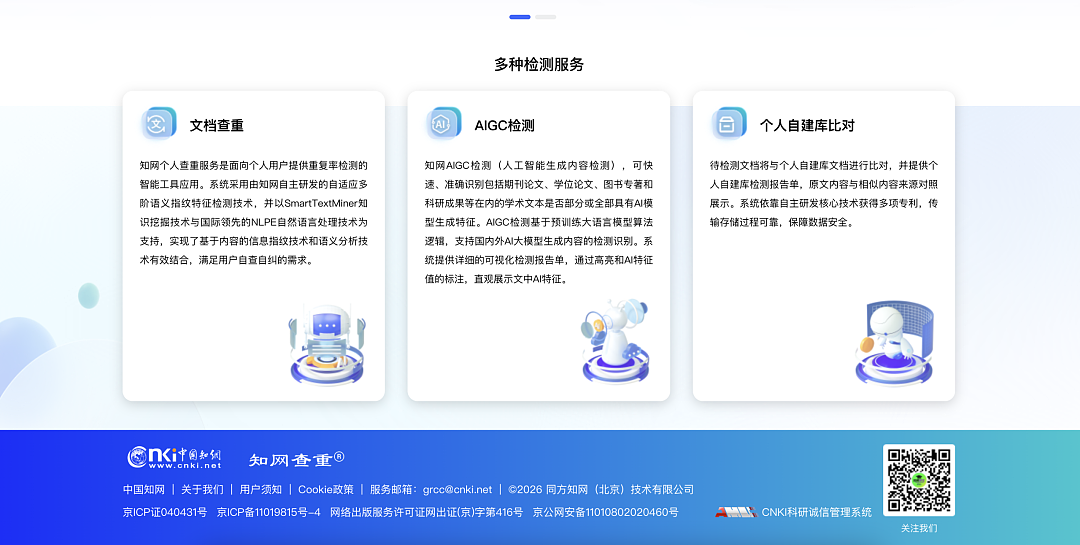The image size is (1080, 545).
Task: Open the 个人自建库比对 card title
Action: point(807,125)
